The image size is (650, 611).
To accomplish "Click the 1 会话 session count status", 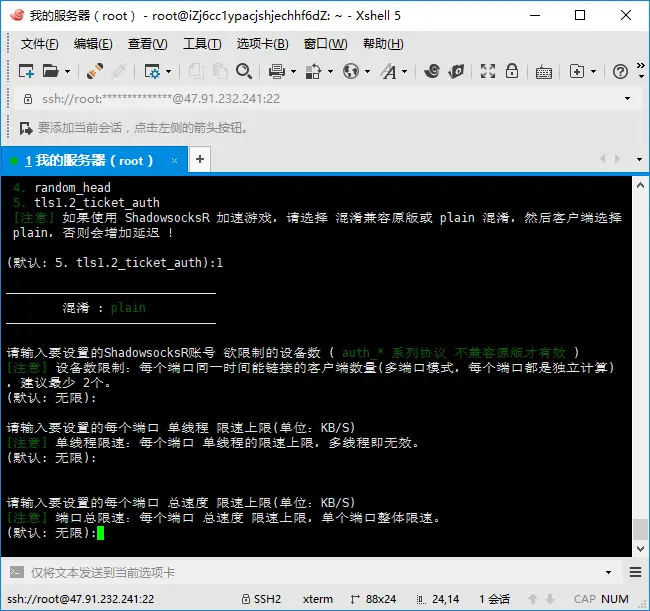I will click(495, 599).
